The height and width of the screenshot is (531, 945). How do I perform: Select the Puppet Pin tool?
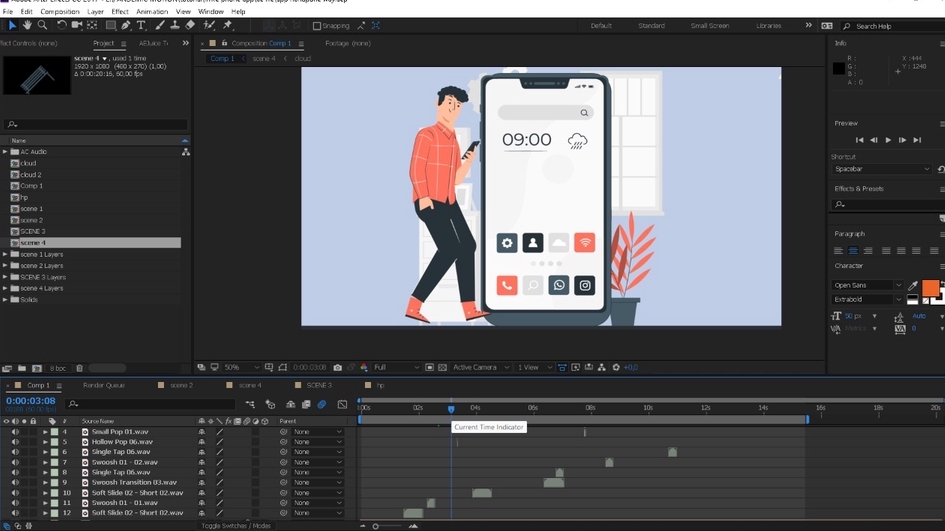click(x=228, y=25)
